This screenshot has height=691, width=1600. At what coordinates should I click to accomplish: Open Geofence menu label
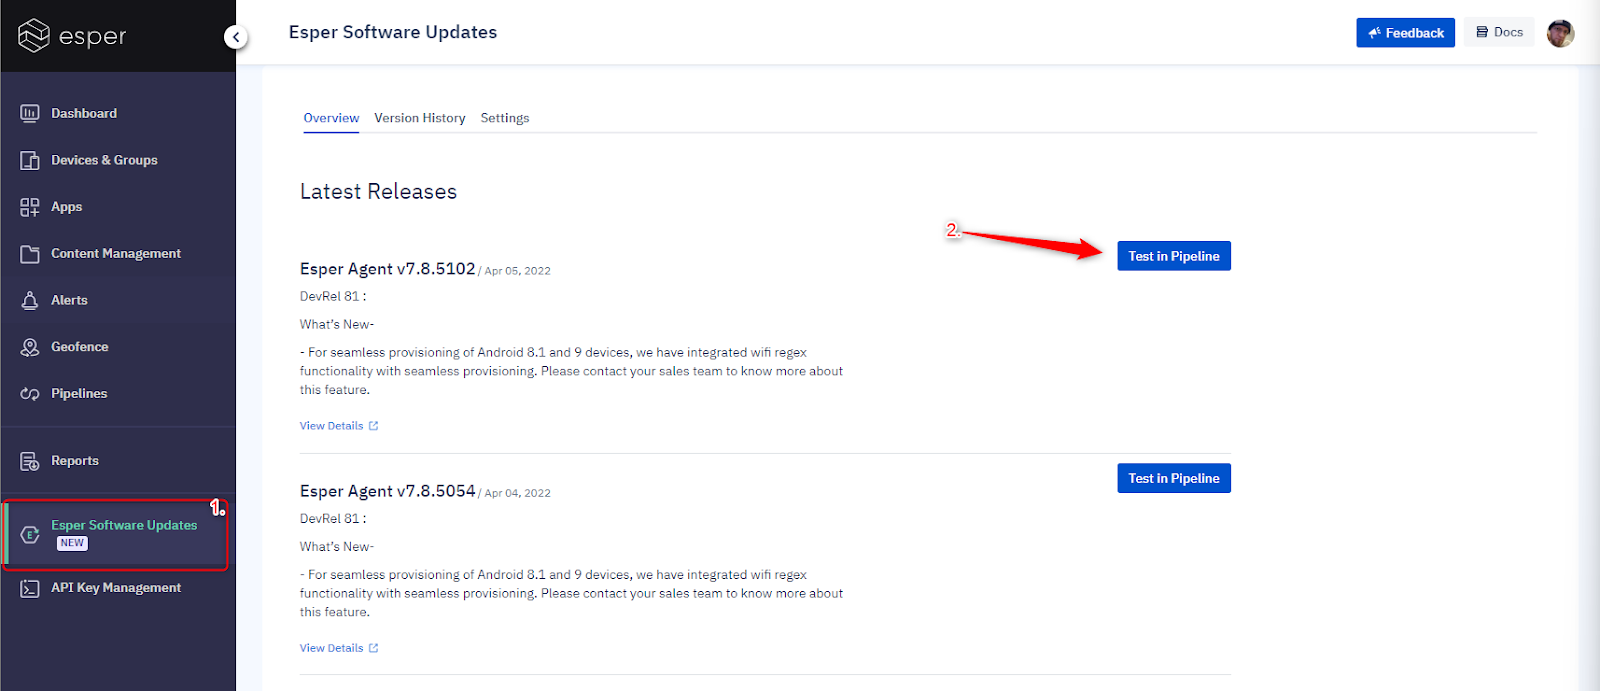click(80, 347)
